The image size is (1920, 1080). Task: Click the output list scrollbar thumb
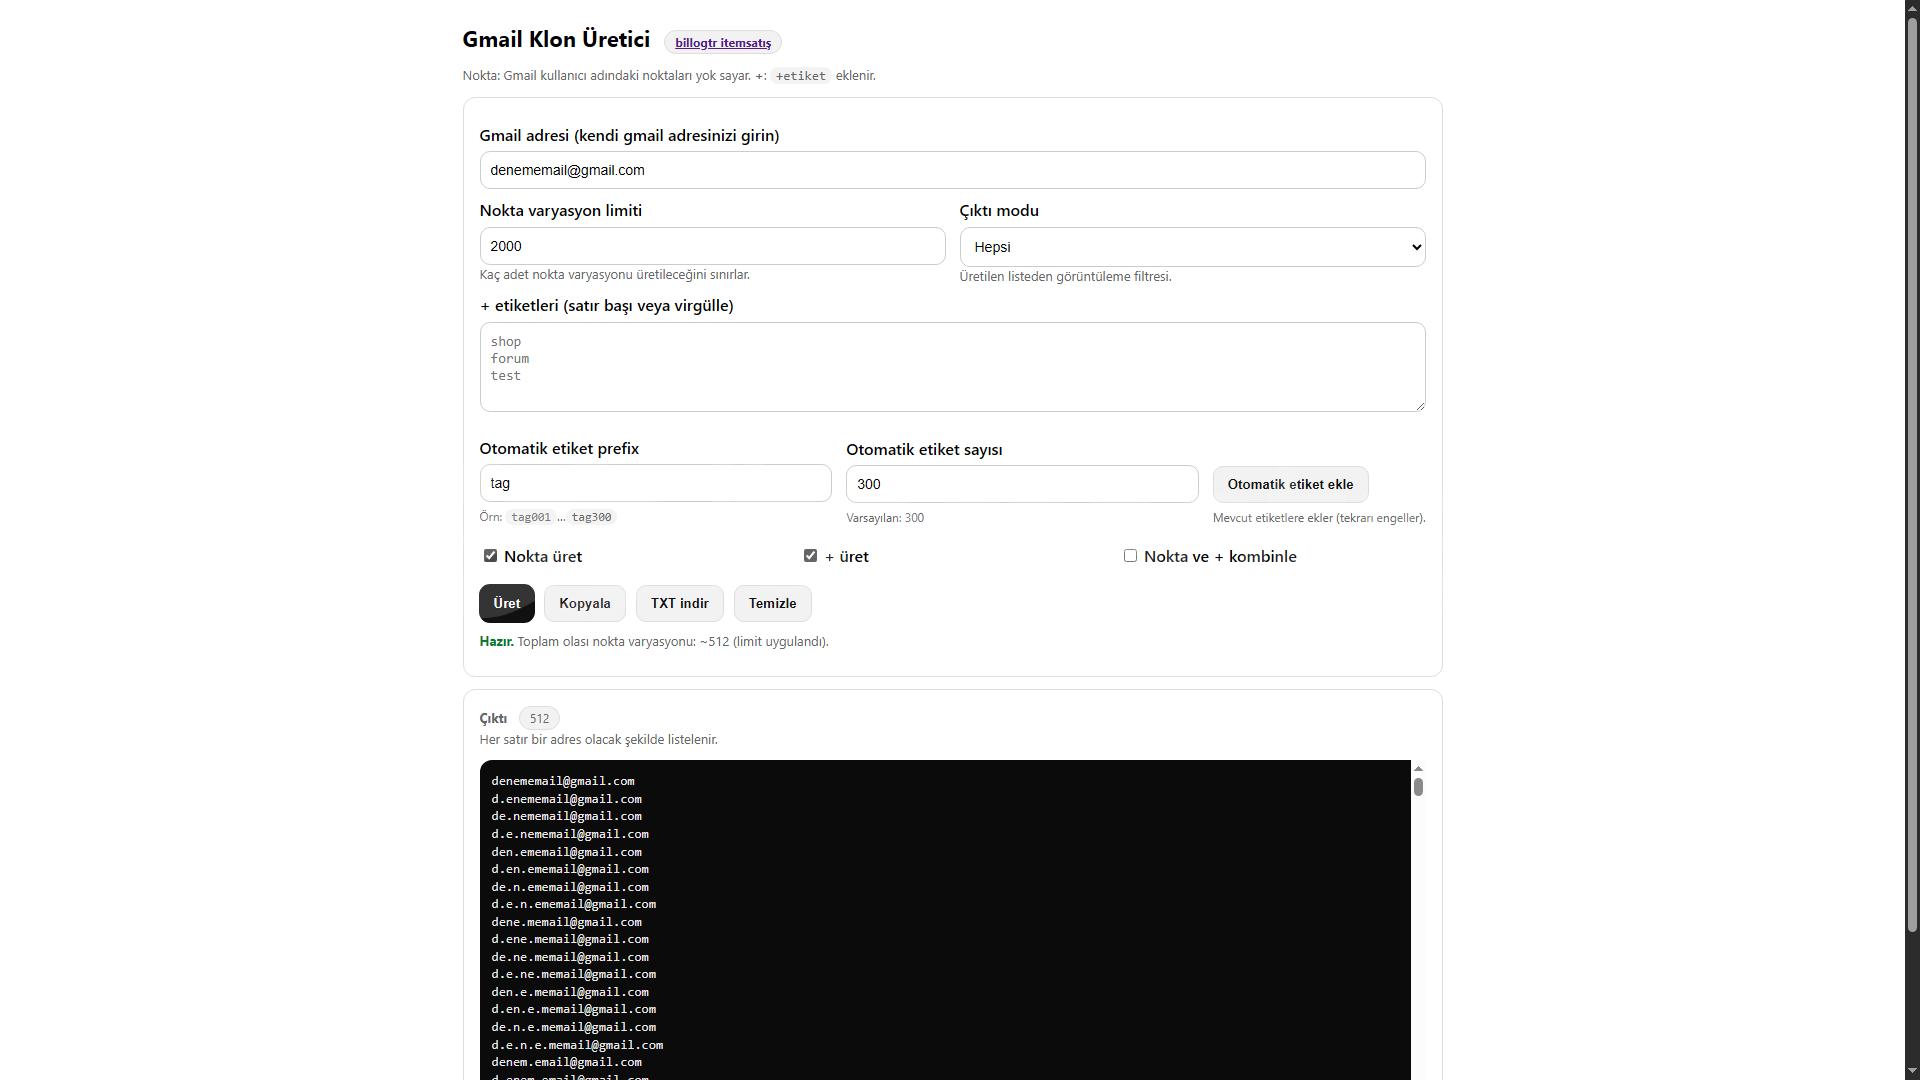(1418, 787)
